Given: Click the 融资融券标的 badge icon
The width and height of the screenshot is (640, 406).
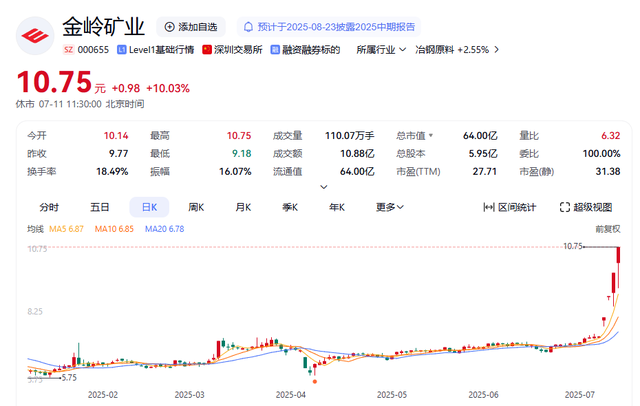Looking at the screenshot, I should tap(275, 50).
